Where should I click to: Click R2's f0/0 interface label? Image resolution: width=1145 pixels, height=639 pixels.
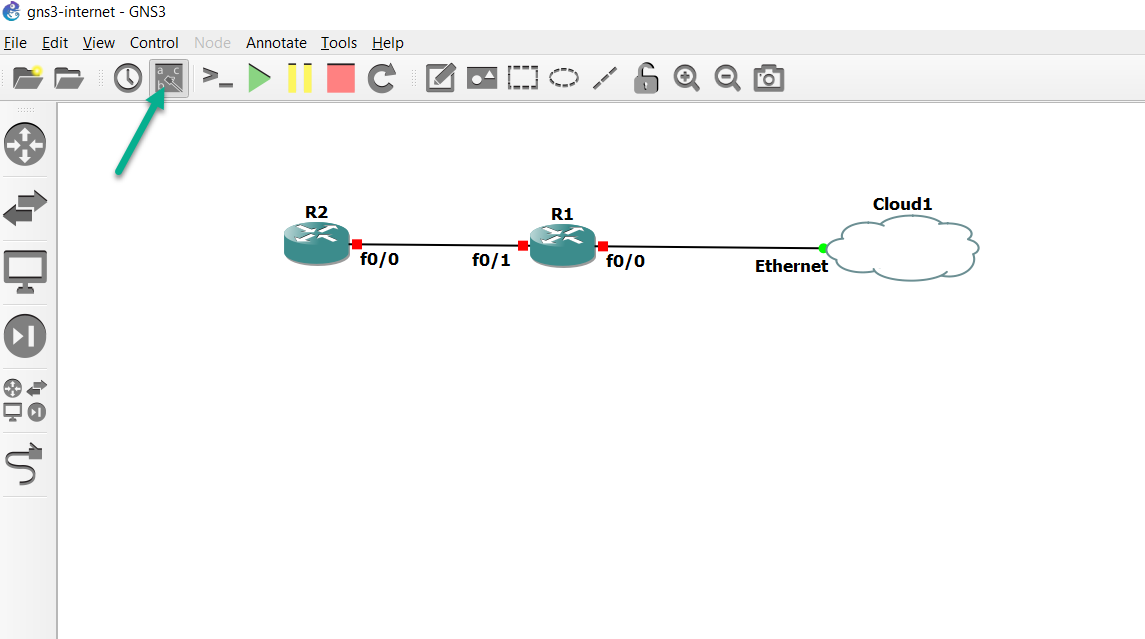coord(380,259)
